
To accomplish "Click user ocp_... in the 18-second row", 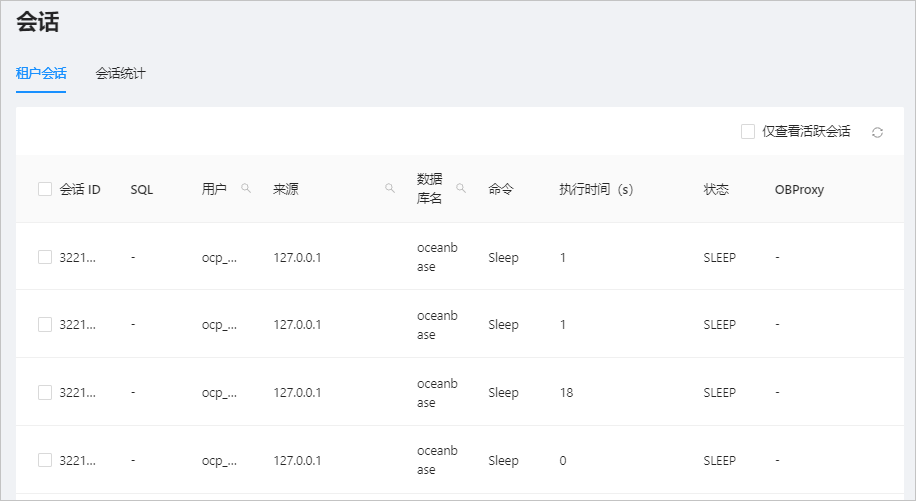I will point(219,393).
